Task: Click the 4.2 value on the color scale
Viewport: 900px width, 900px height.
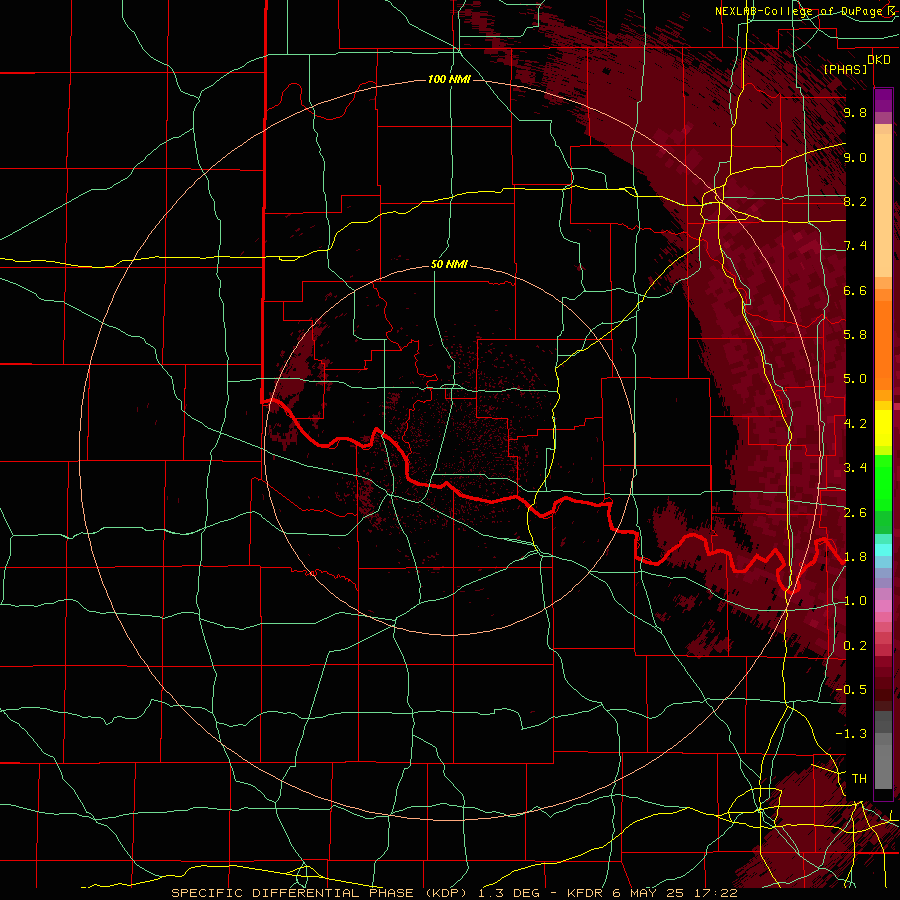Action: click(x=855, y=424)
